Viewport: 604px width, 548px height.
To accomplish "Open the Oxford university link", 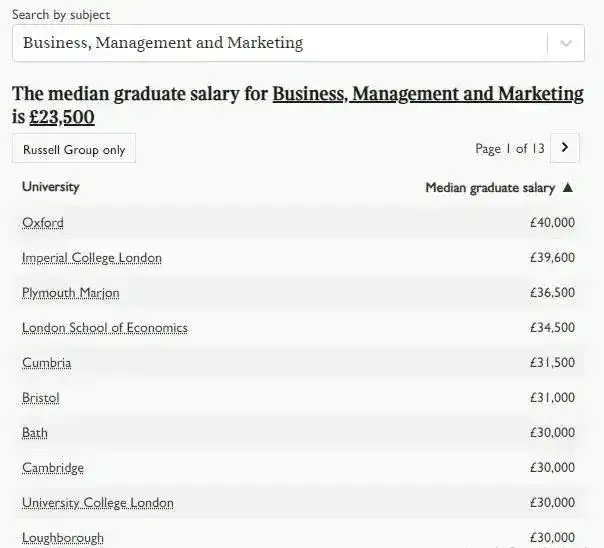I will point(43,223).
